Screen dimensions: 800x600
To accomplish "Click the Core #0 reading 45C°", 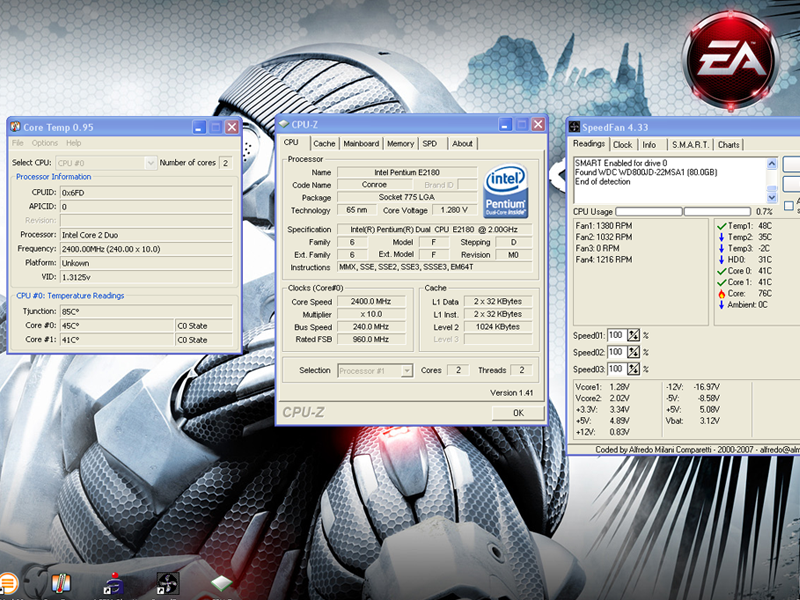I will coord(117,326).
